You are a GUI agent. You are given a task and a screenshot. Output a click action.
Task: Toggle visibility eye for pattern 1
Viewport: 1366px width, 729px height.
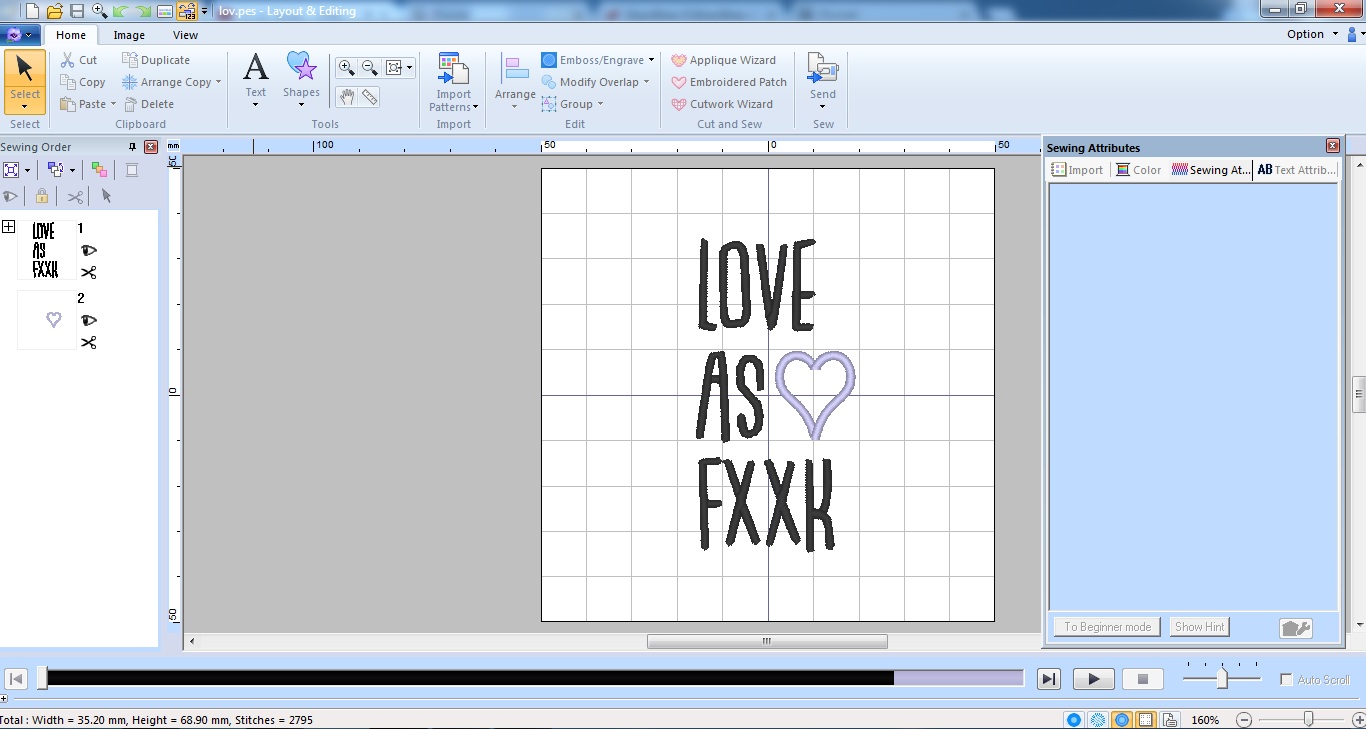point(89,250)
